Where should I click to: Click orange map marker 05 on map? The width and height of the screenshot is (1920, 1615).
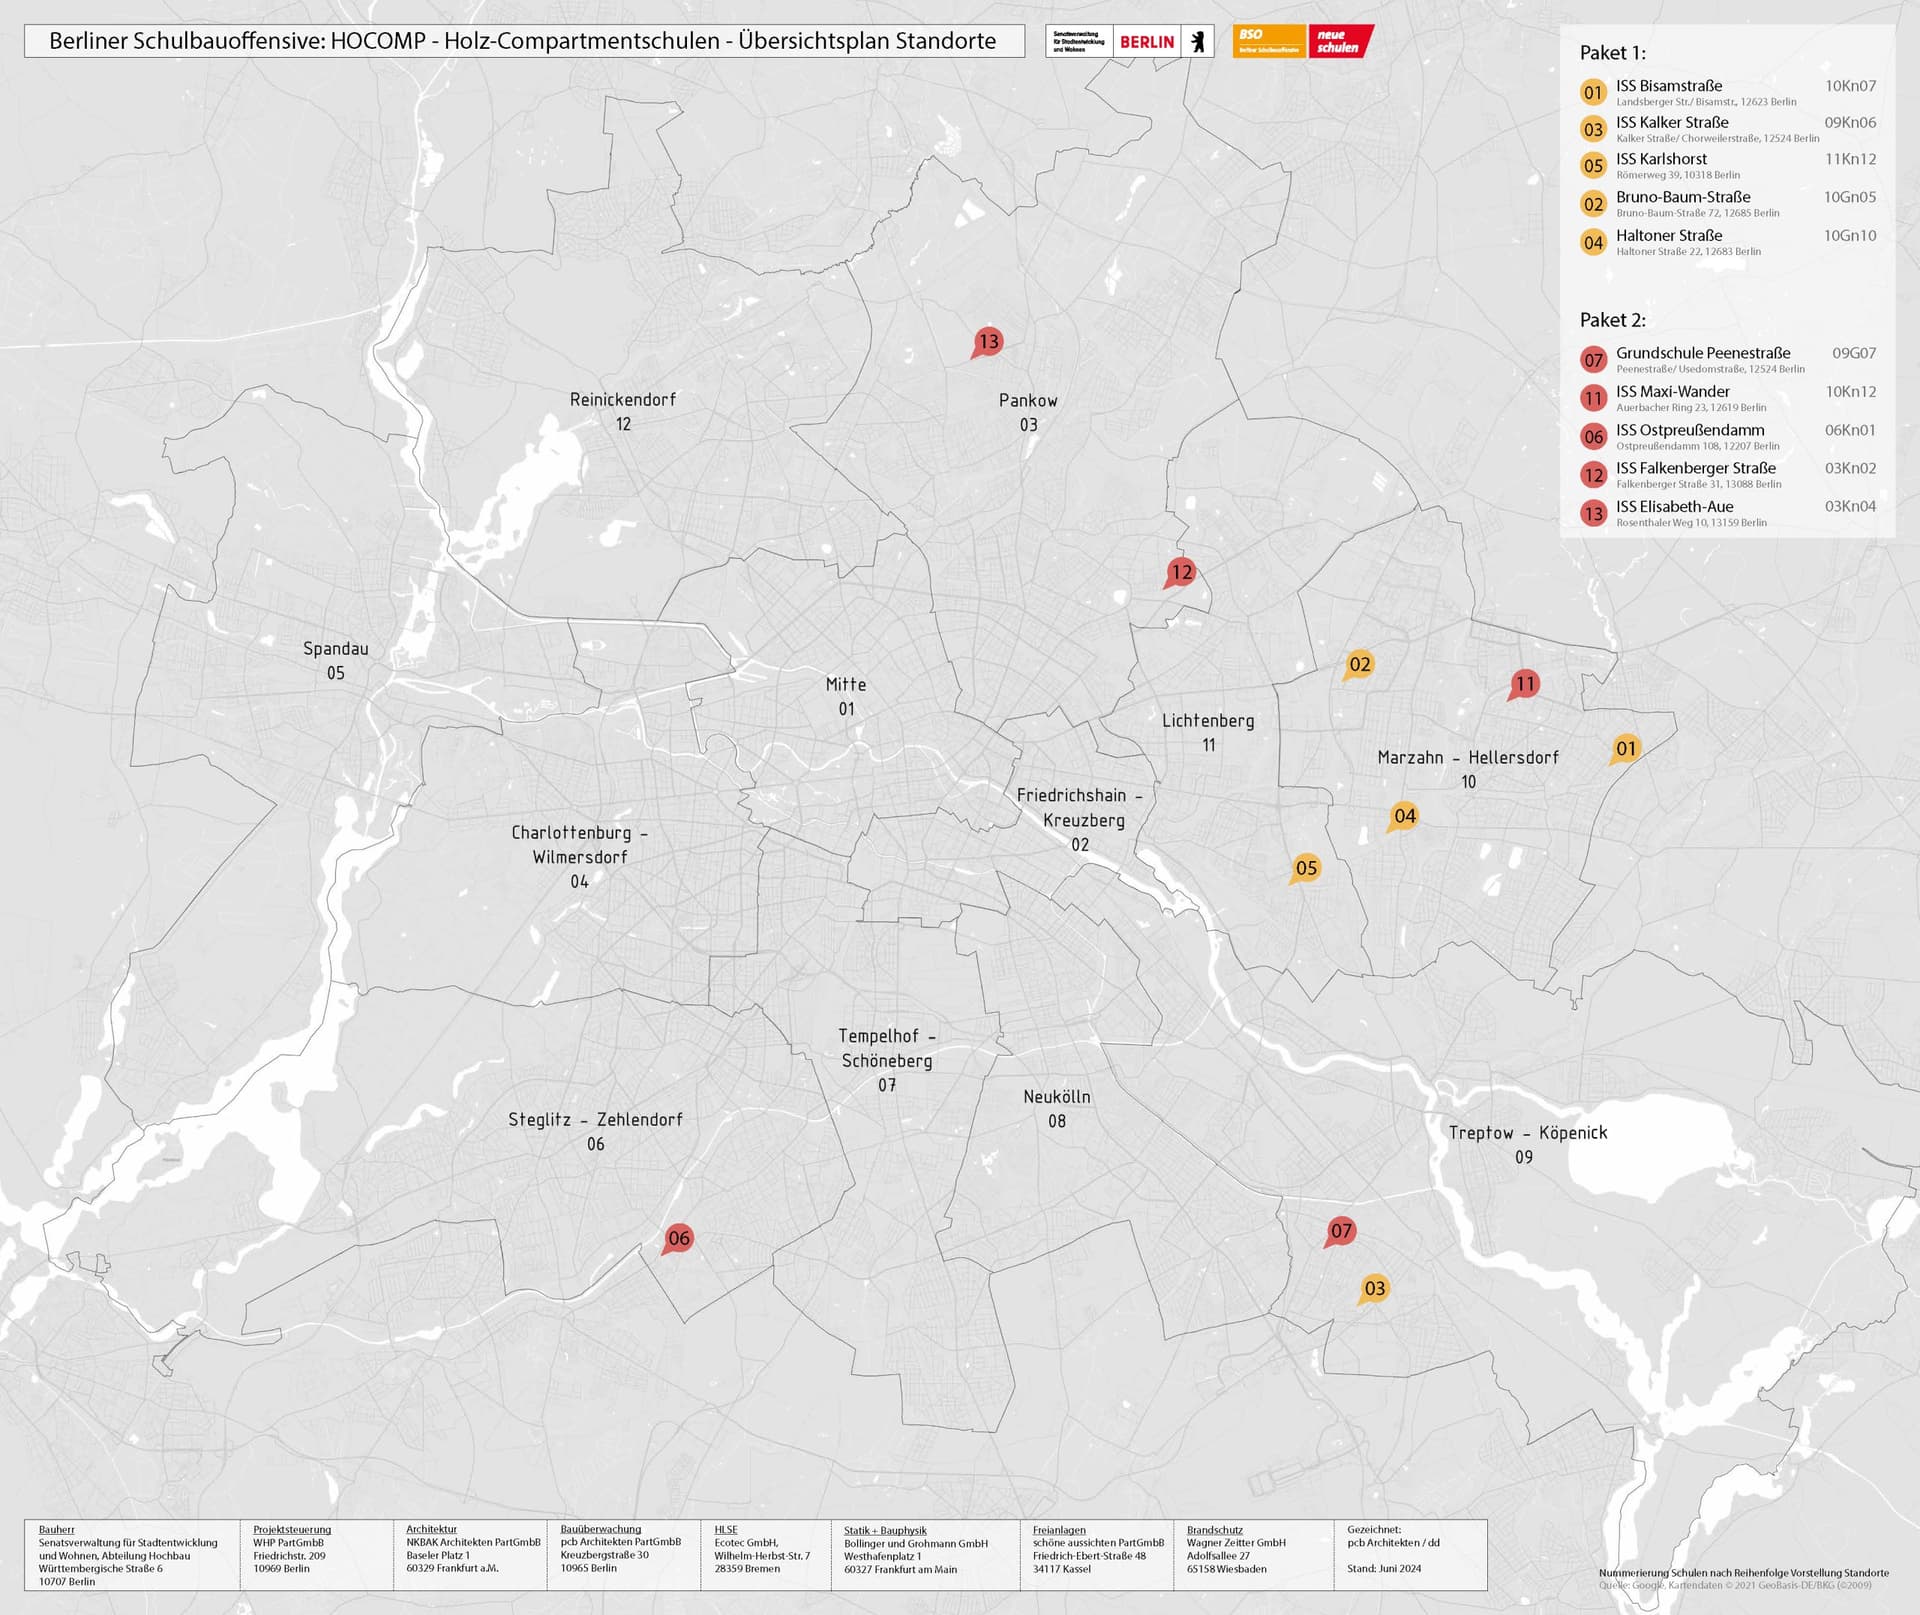(1306, 868)
